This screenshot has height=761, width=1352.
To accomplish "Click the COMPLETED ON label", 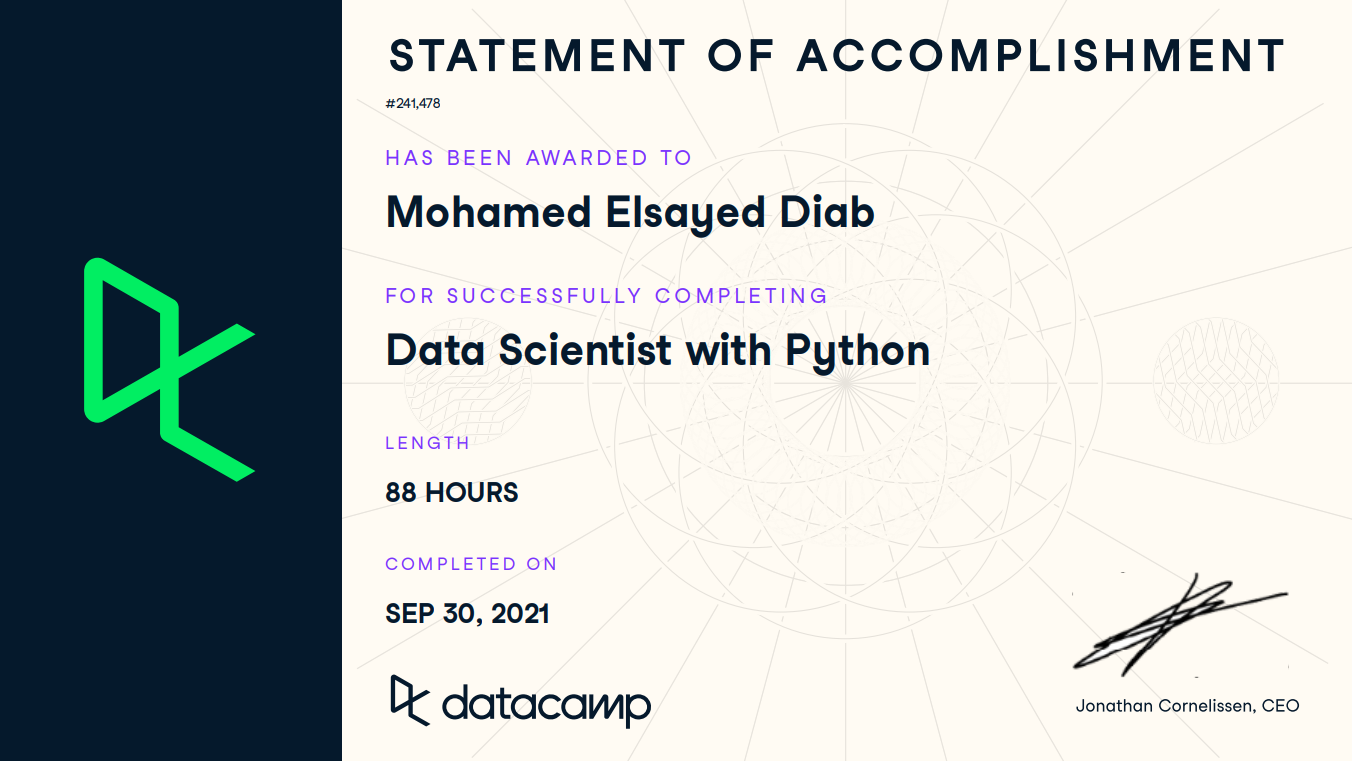I will 471,564.
